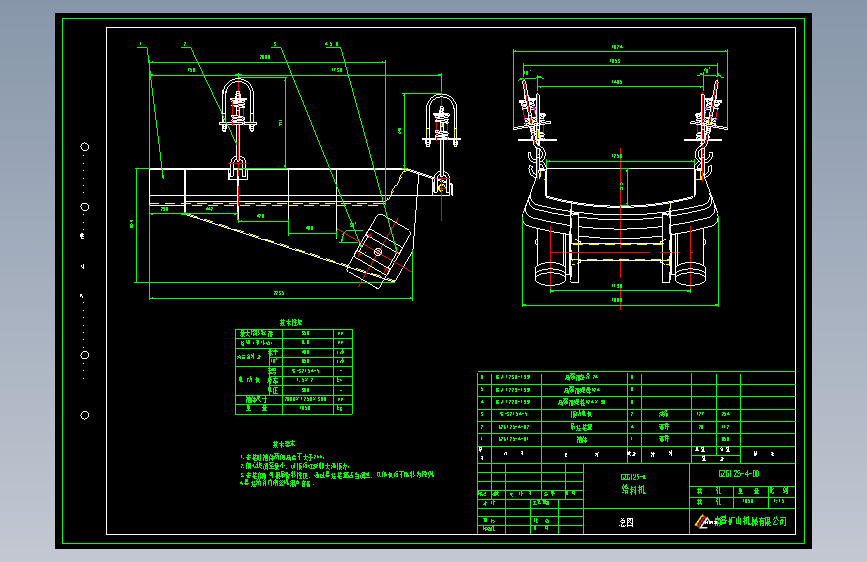Image resolution: width=867 pixels, height=562 pixels.
Task: Select the tilted vibration motor in the side view
Action: [x=380, y=252]
